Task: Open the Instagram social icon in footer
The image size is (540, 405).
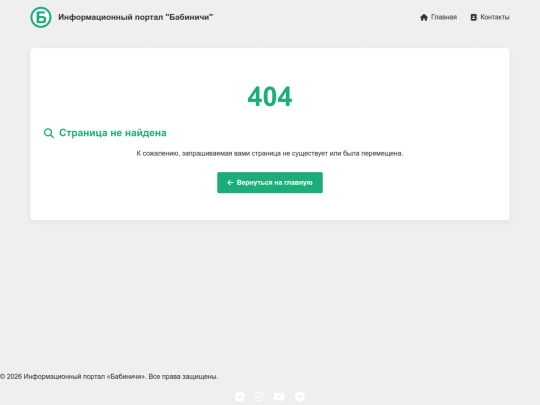Action: pos(259,397)
